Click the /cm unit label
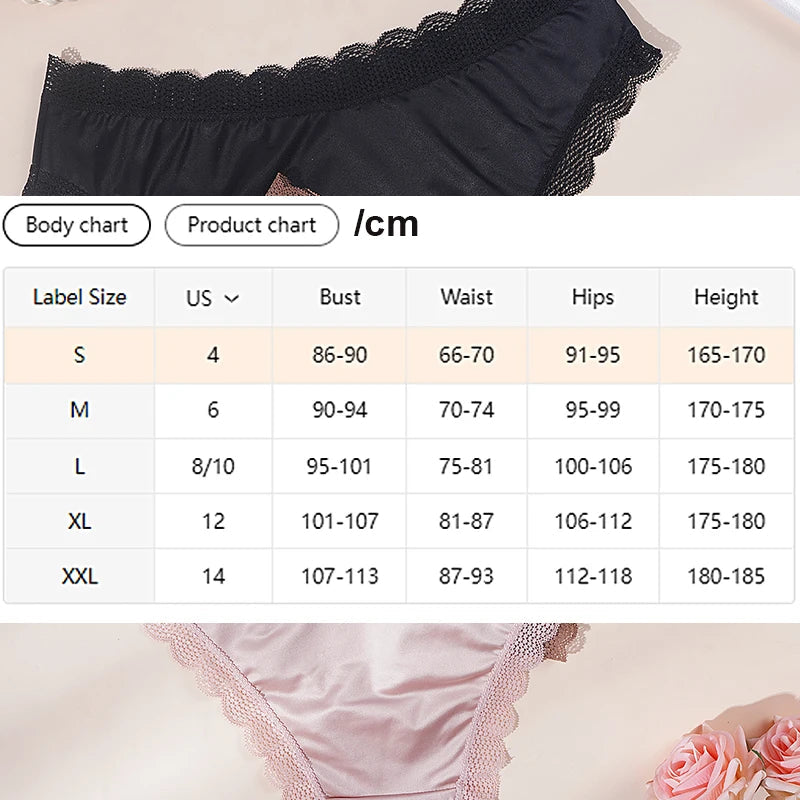Image resolution: width=800 pixels, height=800 pixels. point(386,224)
